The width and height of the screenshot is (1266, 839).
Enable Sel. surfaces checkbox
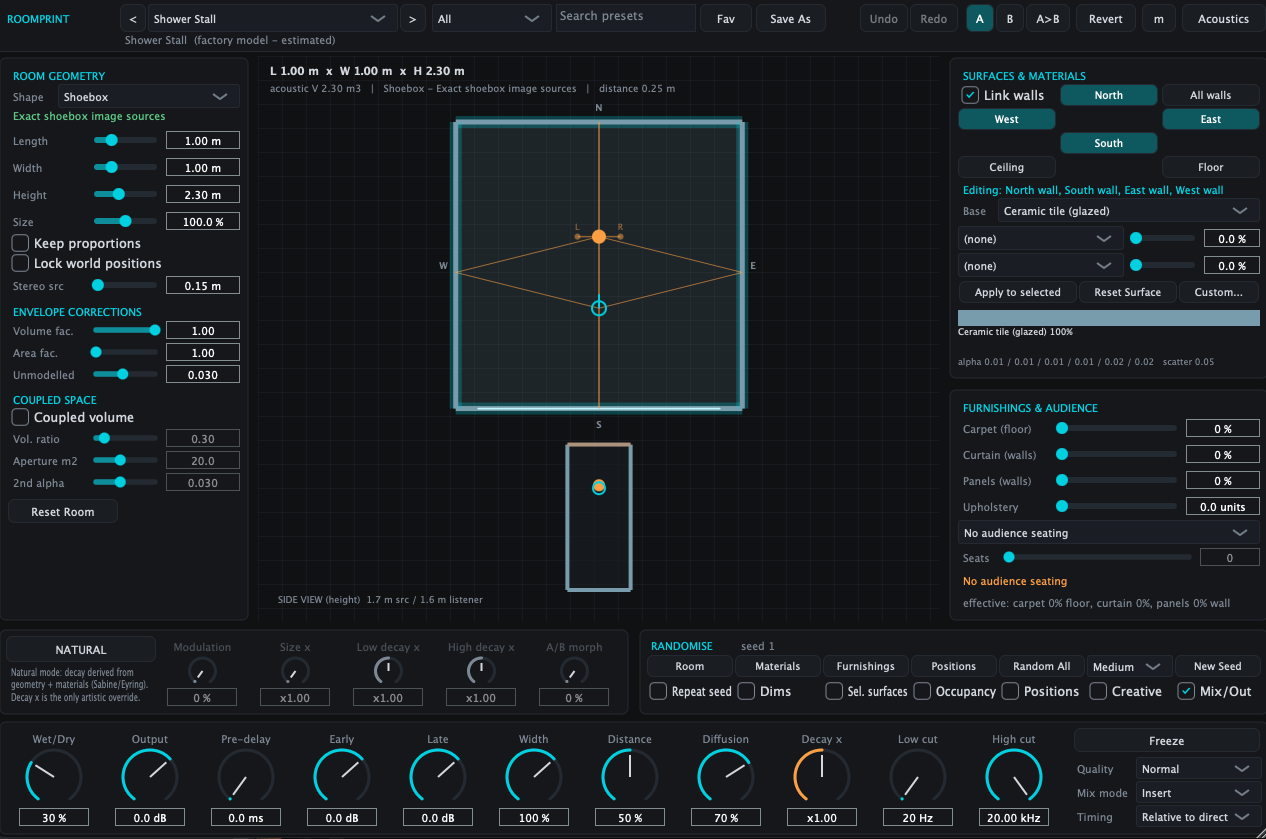coord(834,691)
